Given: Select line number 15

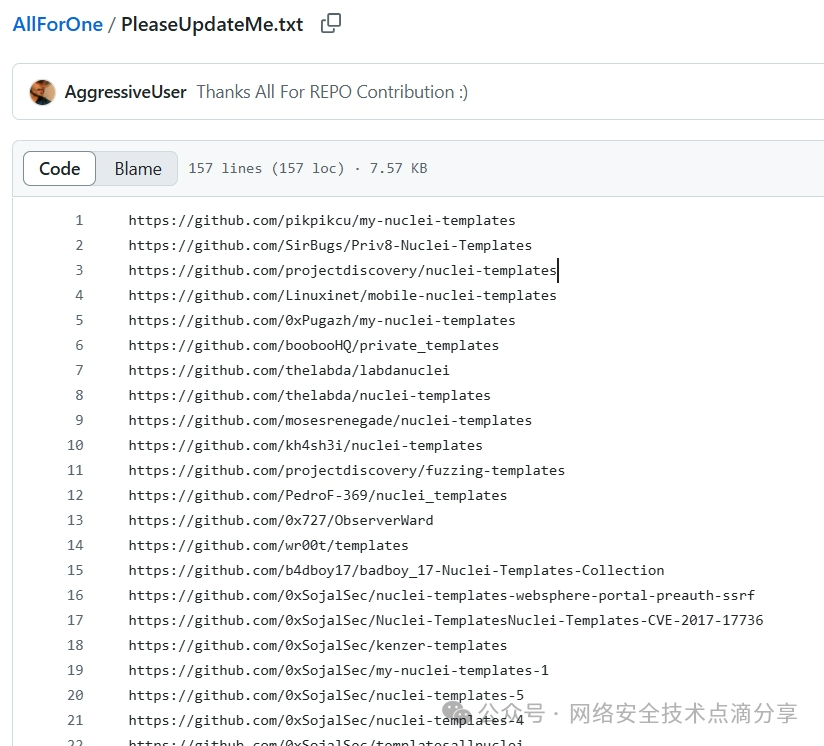Looking at the screenshot, I should tap(75, 570).
